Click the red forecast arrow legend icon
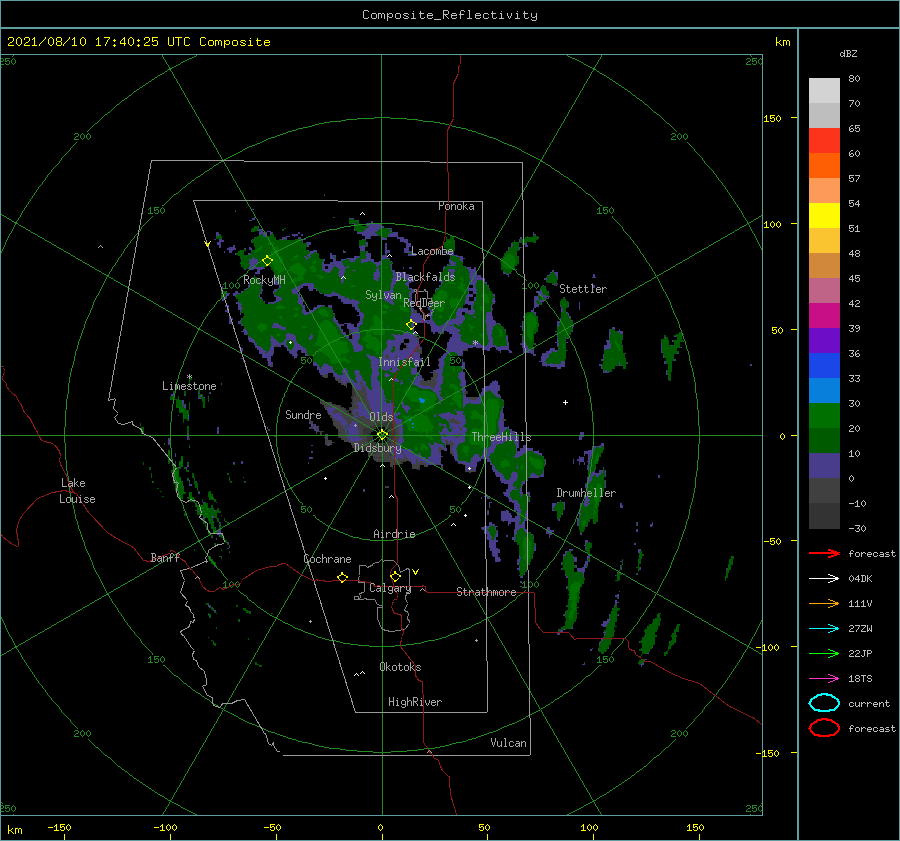Viewport: 900px width, 841px height. pos(824,553)
